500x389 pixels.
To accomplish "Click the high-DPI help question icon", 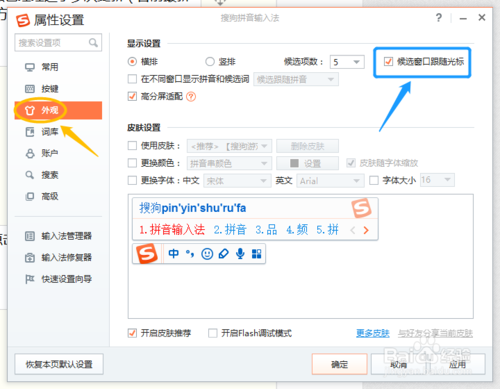I will coord(191,97).
